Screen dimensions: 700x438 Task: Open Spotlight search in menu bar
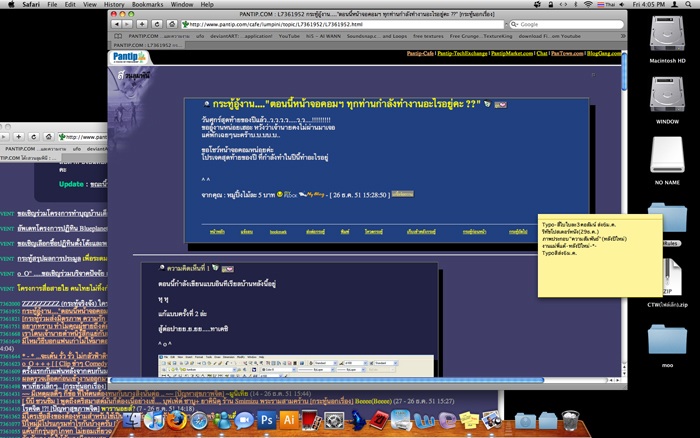[689, 4]
